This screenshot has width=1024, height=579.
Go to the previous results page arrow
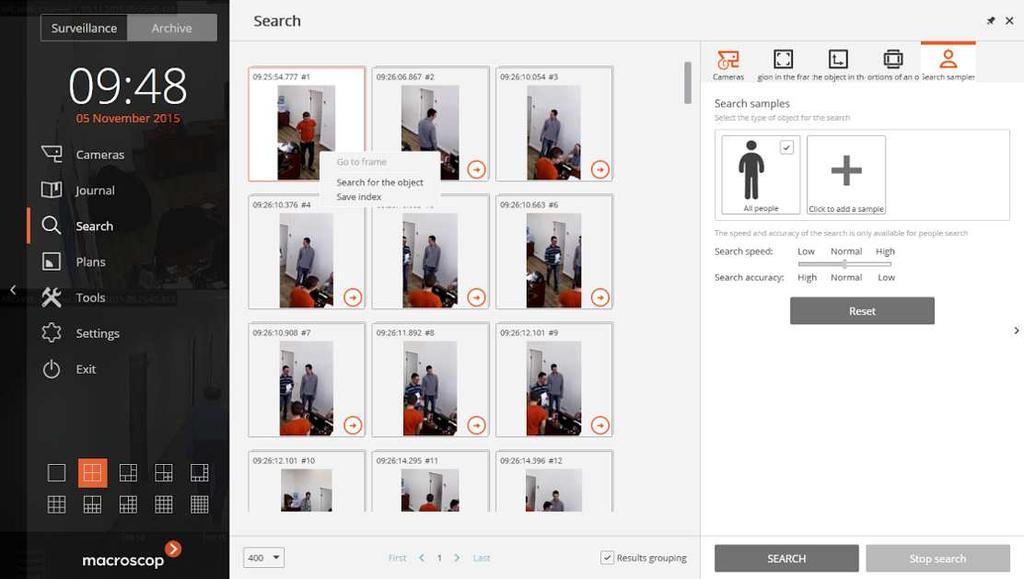tap(422, 558)
